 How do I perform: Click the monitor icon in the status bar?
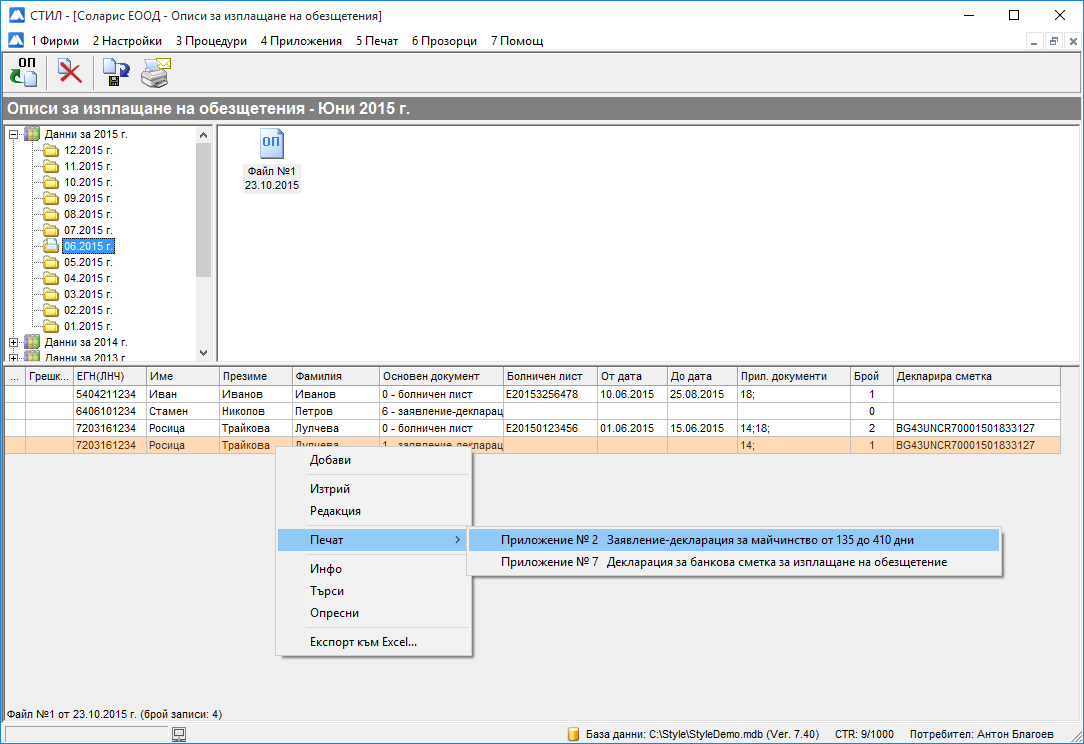point(179,734)
